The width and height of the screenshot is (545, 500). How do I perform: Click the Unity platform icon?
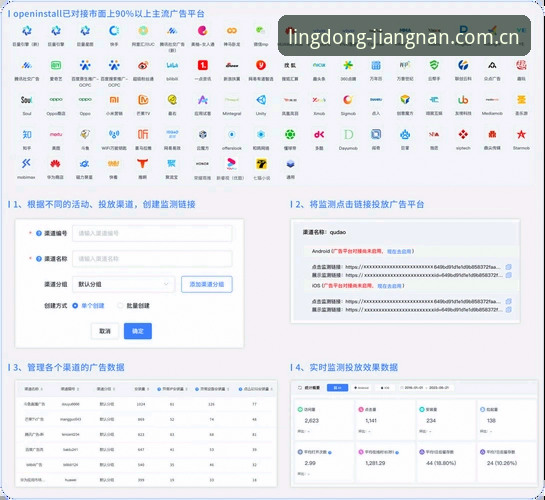pos(261,100)
